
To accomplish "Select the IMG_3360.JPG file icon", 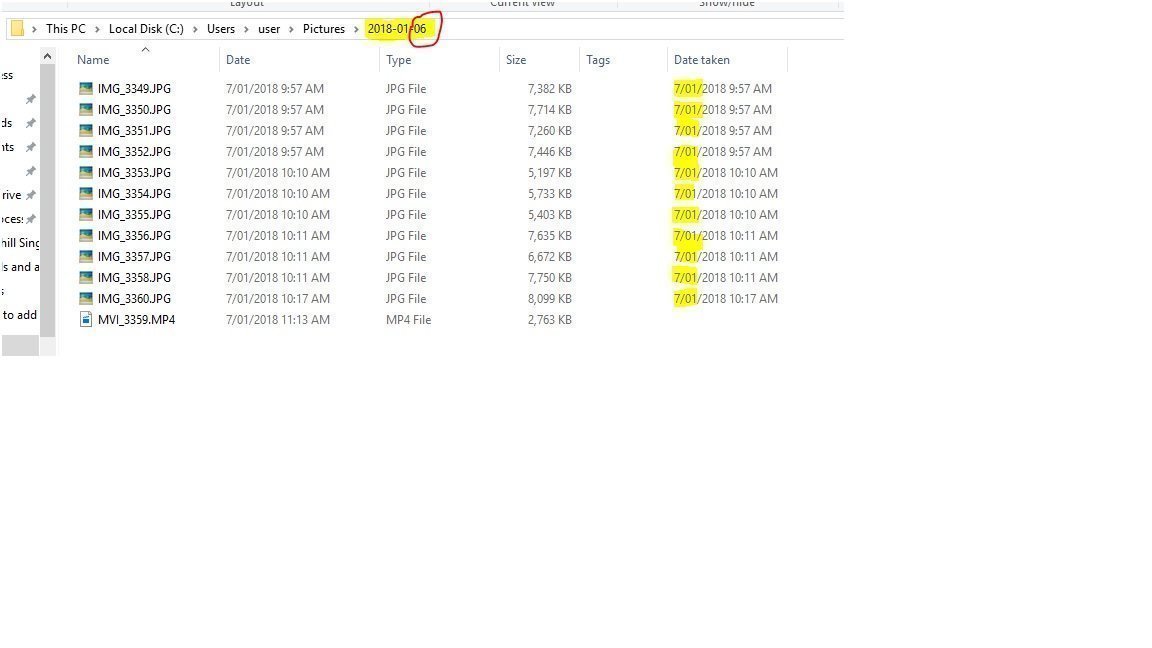I will [x=86, y=298].
